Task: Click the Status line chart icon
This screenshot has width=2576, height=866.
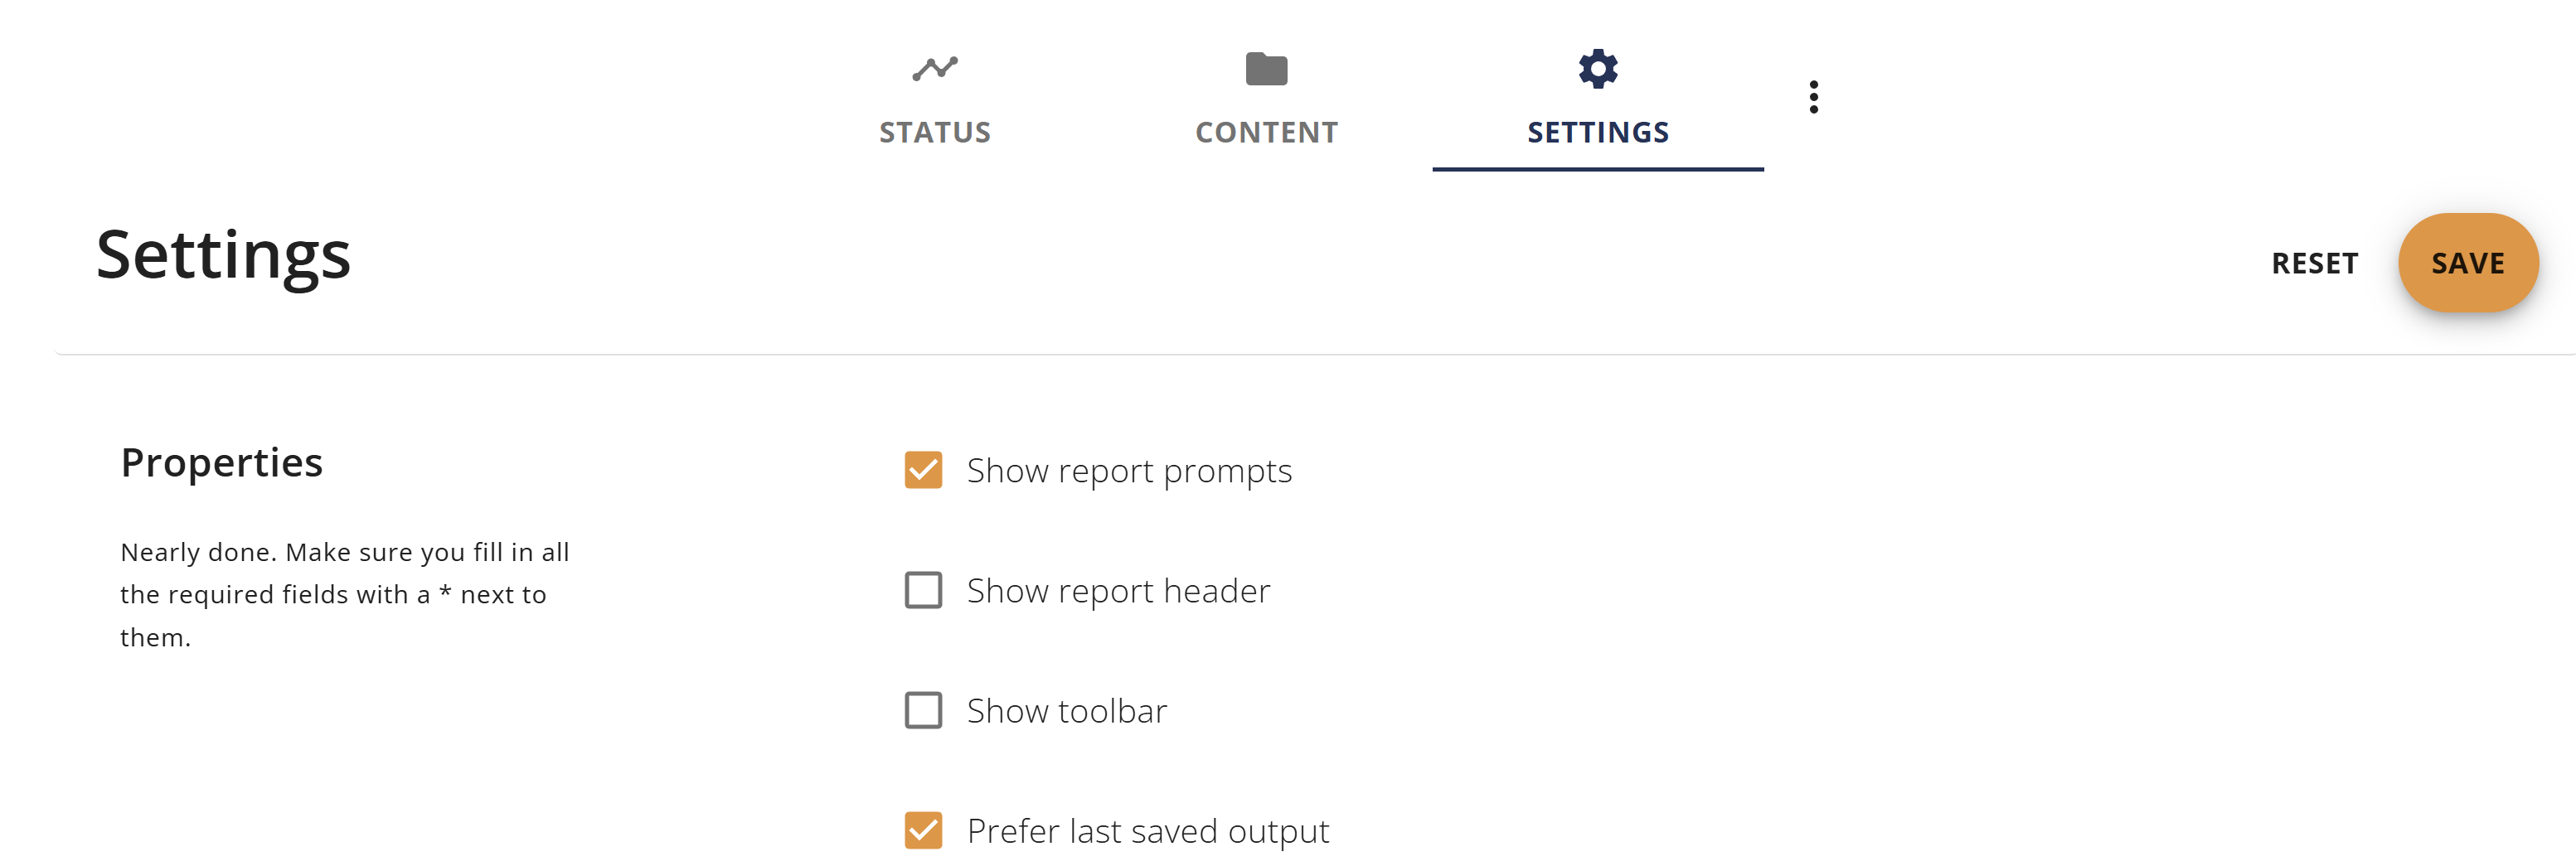Action: pos(934,68)
